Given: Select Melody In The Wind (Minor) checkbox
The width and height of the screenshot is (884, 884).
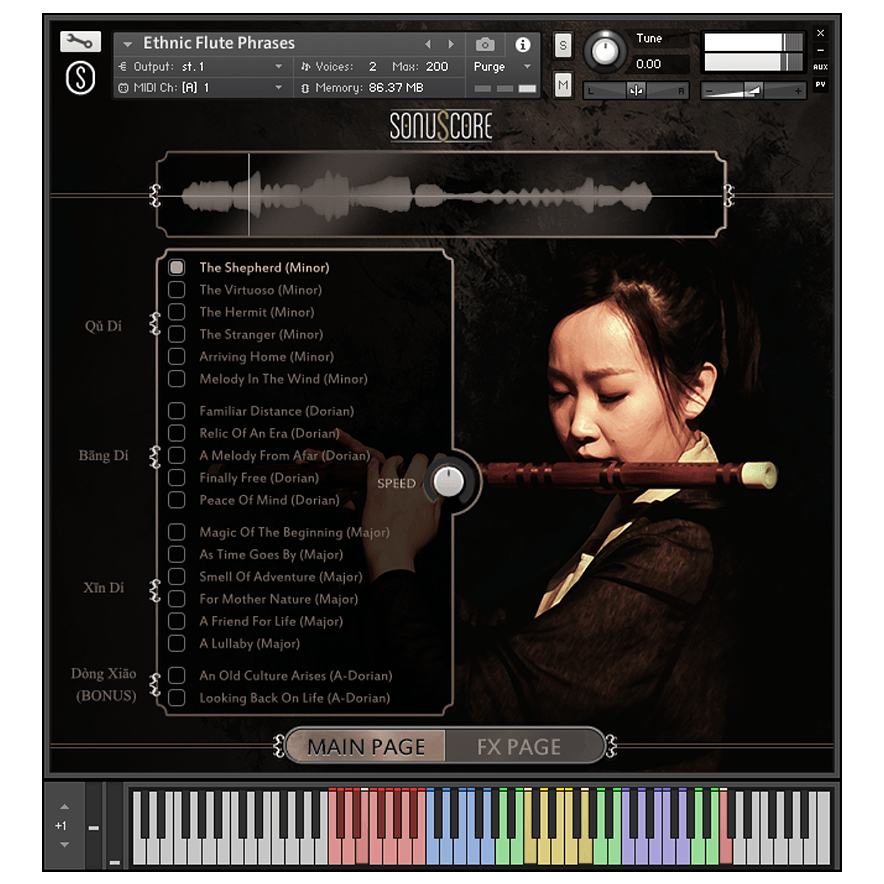Looking at the screenshot, I should point(176,379).
